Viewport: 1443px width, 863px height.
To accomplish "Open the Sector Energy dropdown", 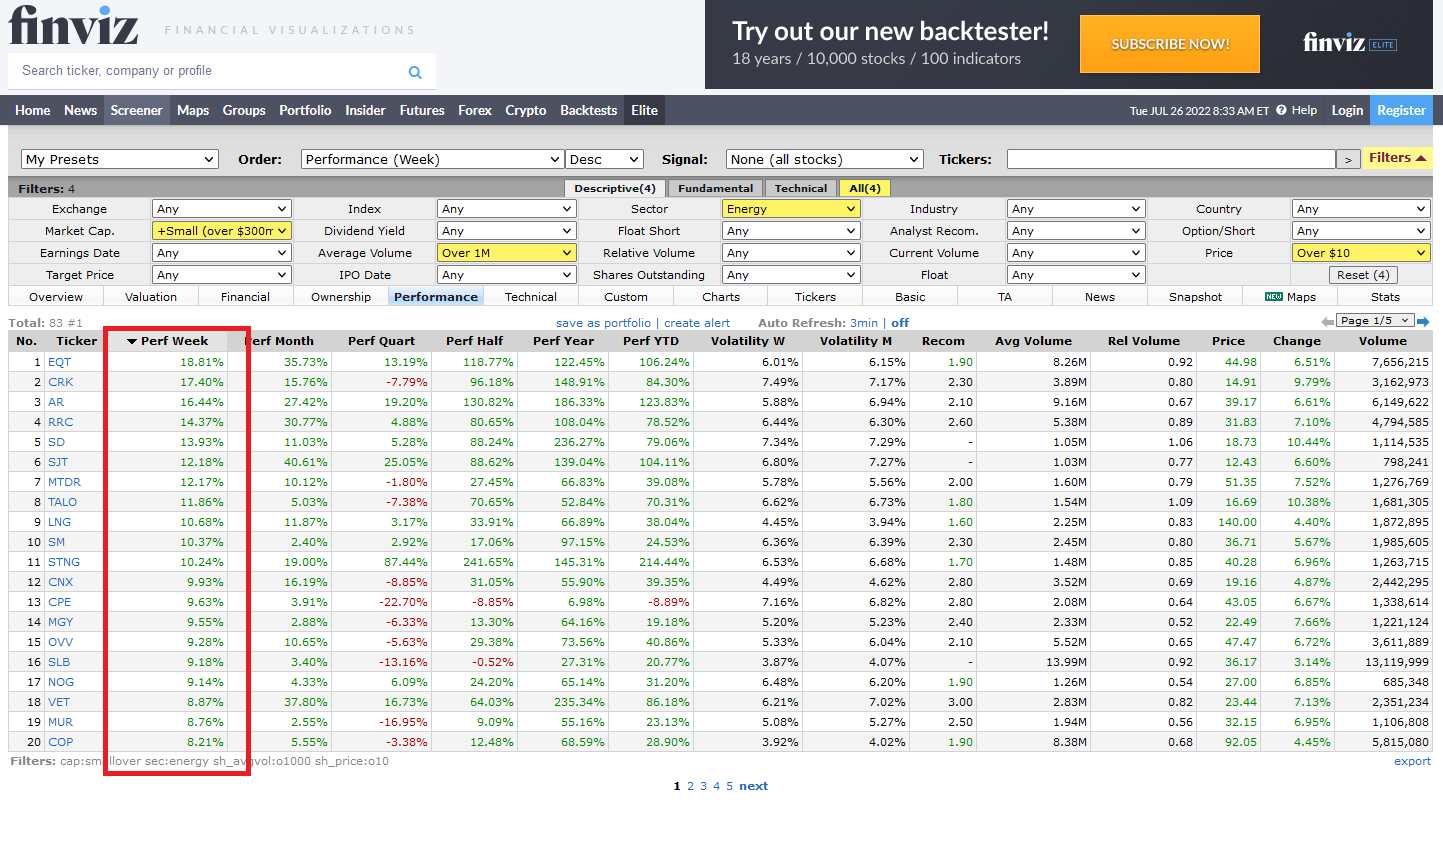I will [791, 209].
